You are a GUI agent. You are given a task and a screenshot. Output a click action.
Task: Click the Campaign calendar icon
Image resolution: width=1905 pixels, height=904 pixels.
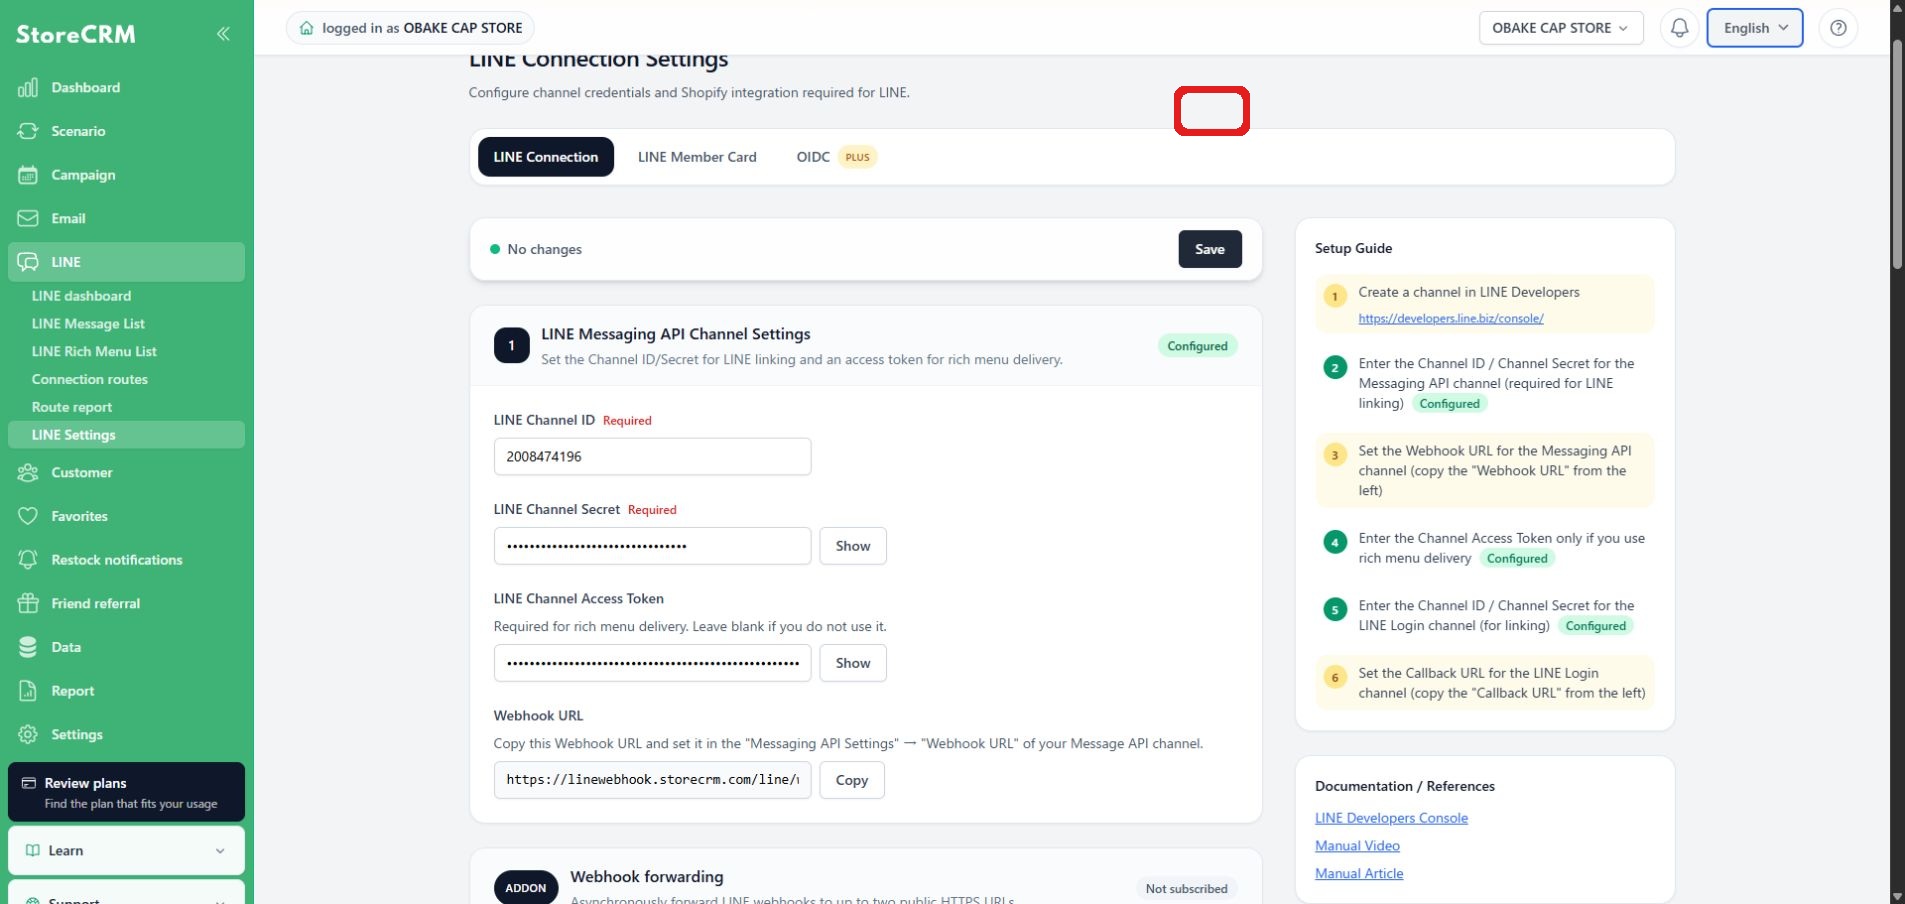pos(28,175)
